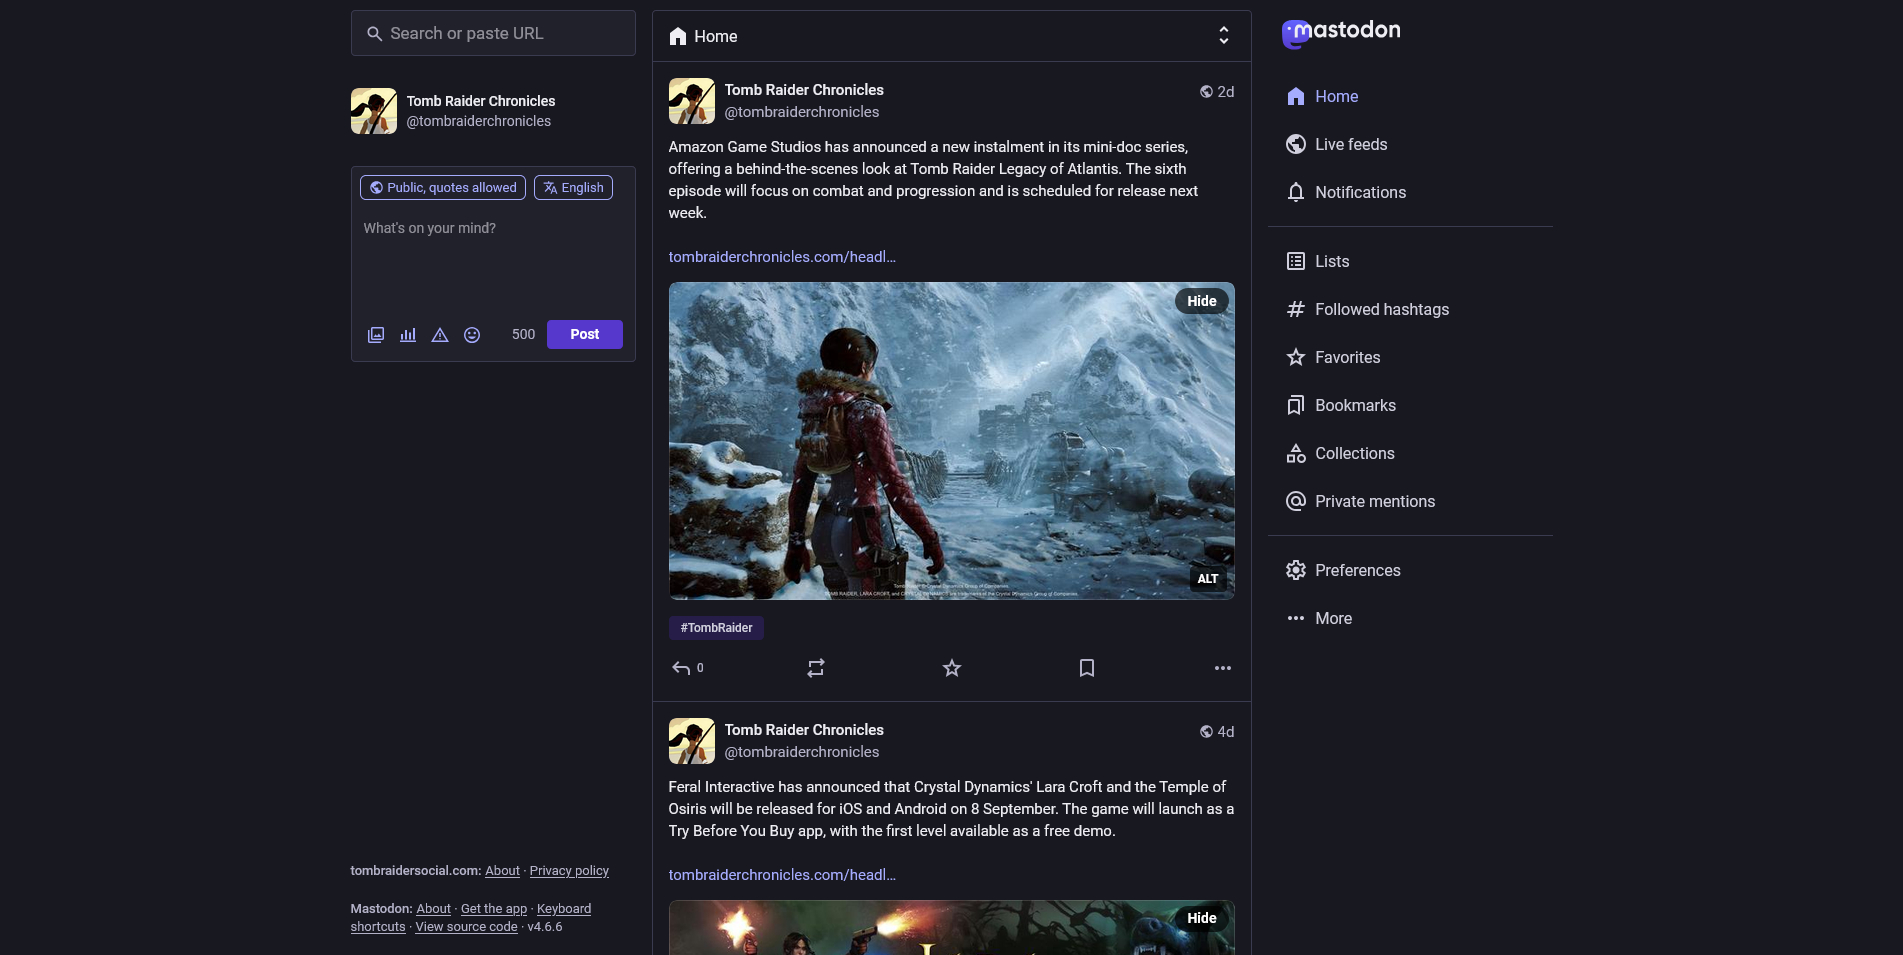Open Lists
This screenshot has width=1903, height=955.
1317,261
